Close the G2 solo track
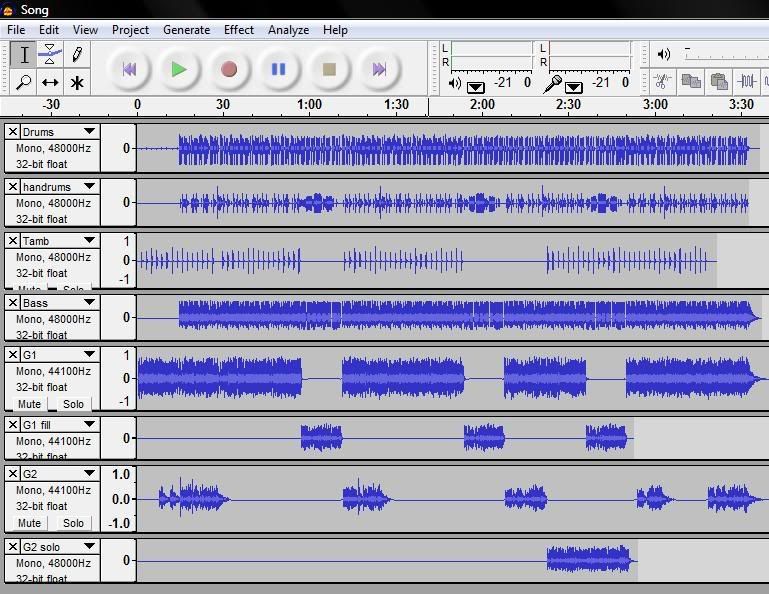The image size is (769, 594). (13, 546)
